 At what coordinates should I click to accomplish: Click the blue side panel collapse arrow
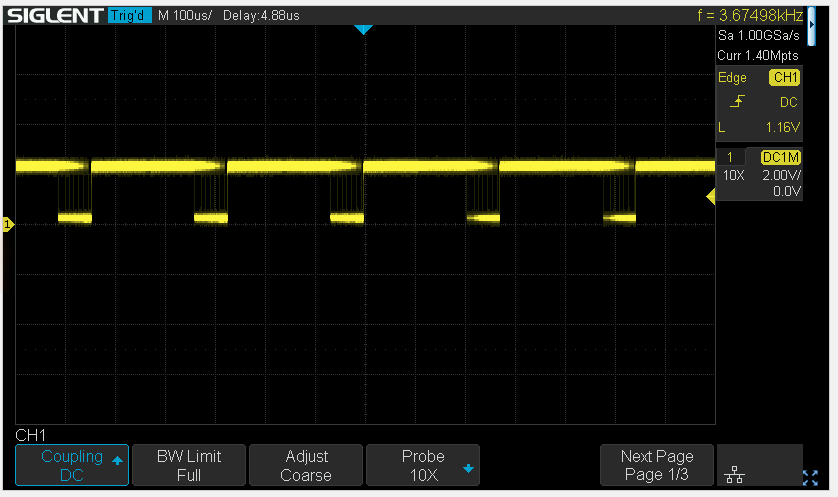coord(811,25)
